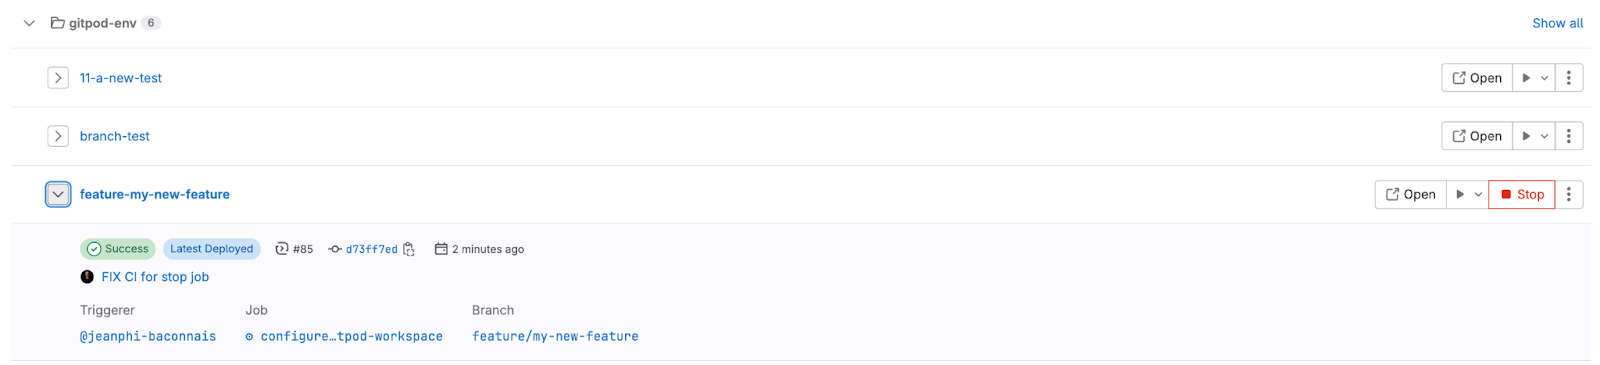Open the feature/my-new-feature branch link
Screen dimensions: 1600x365
pos(555,336)
